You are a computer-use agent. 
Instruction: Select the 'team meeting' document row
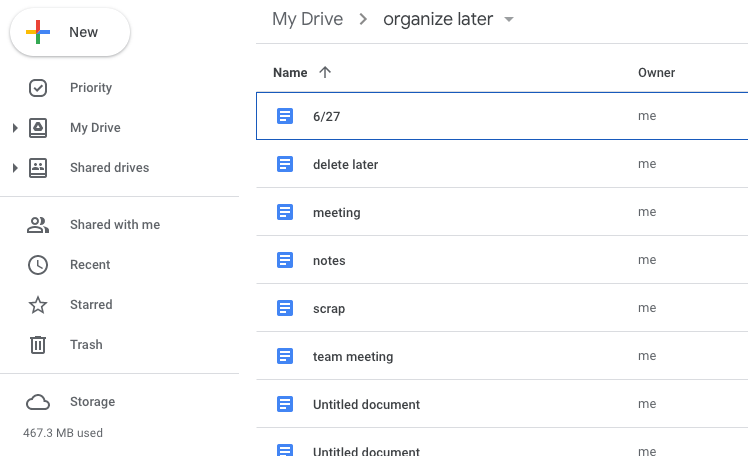(353, 357)
